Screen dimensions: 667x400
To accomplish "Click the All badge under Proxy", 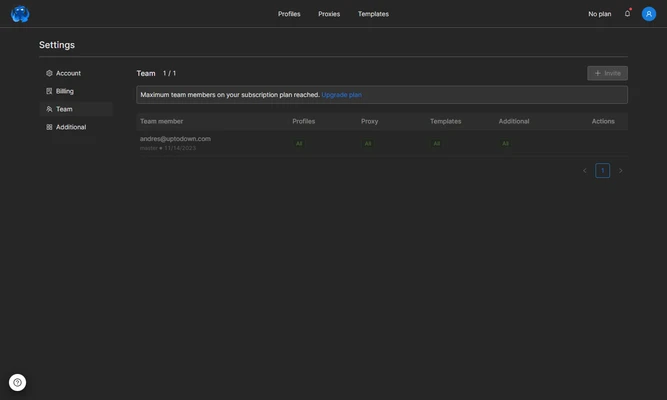I will 368,143.
